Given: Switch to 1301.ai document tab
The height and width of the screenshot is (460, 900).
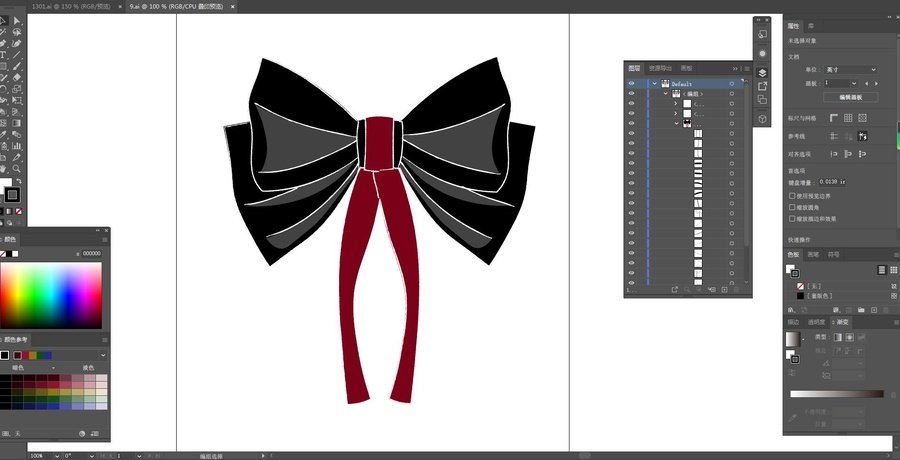Looking at the screenshot, I should coord(71,6).
